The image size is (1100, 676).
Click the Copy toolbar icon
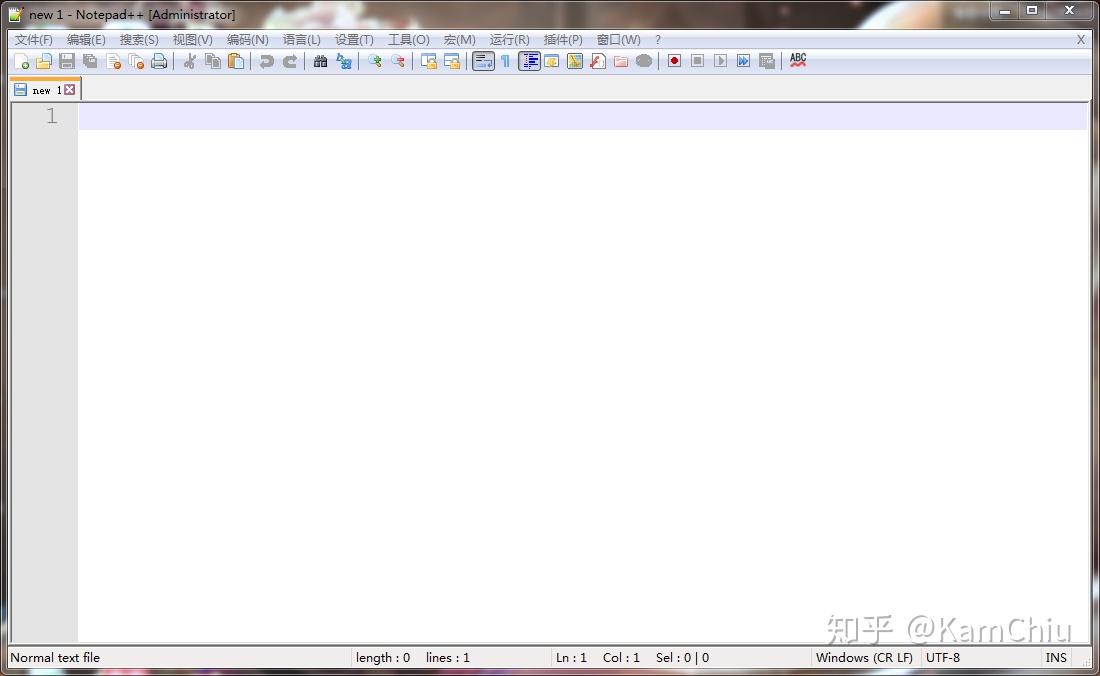click(213, 61)
